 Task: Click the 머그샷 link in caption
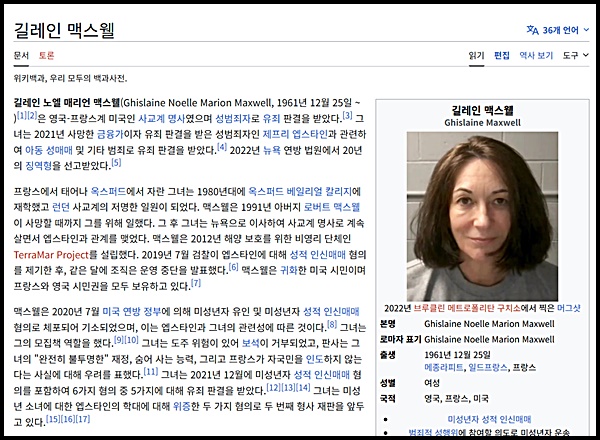tap(569, 308)
